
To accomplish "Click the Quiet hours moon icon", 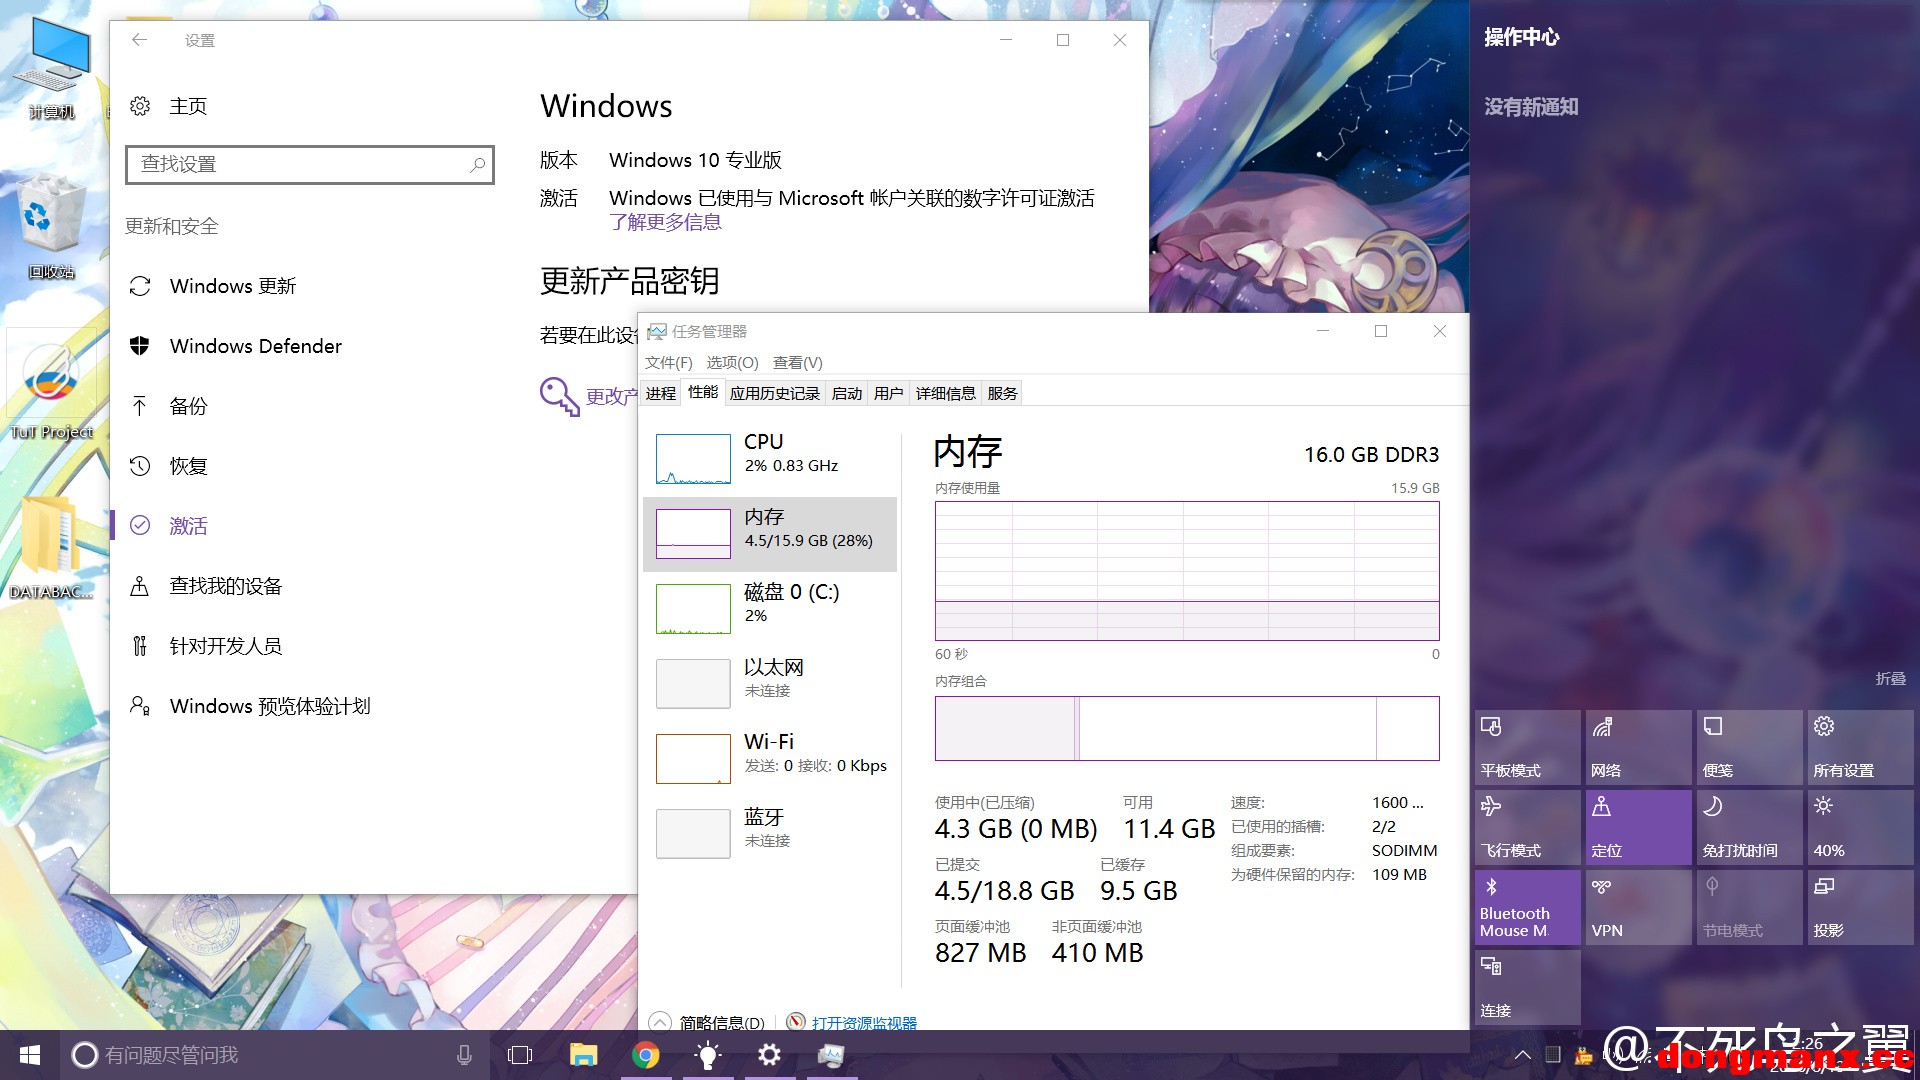I will pyautogui.click(x=1712, y=807).
